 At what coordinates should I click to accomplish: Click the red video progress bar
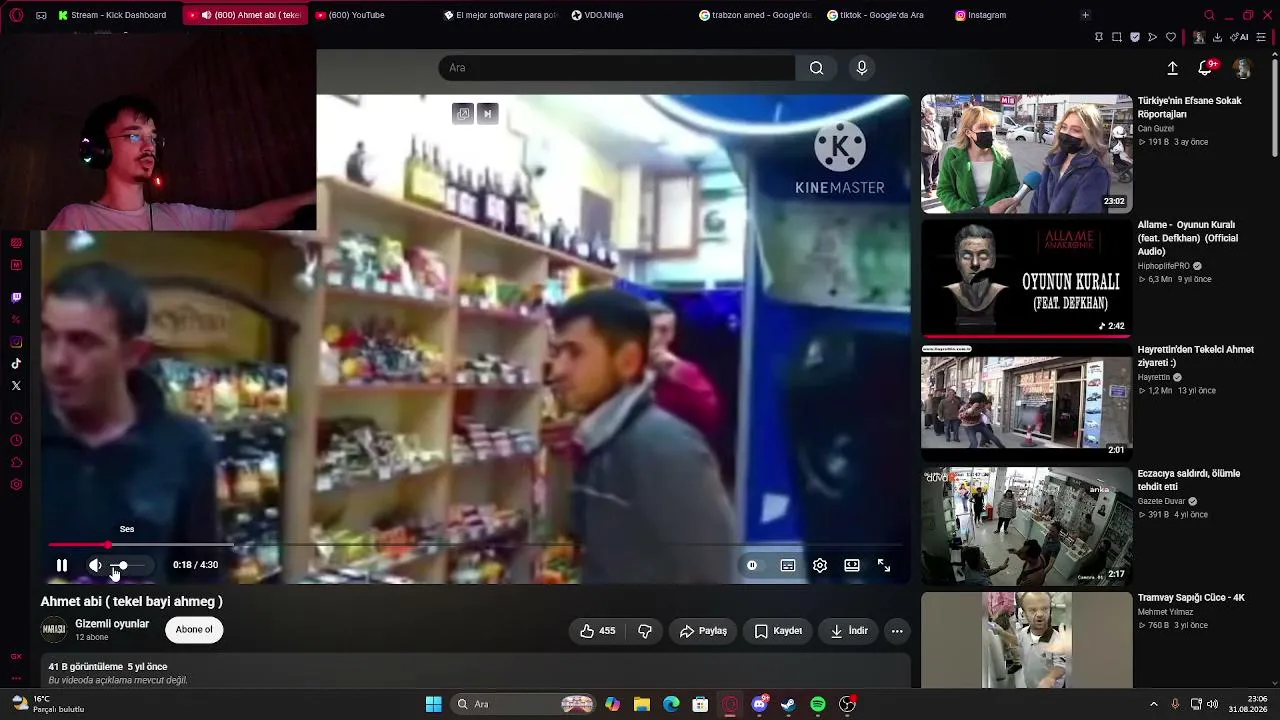[x=78, y=545]
